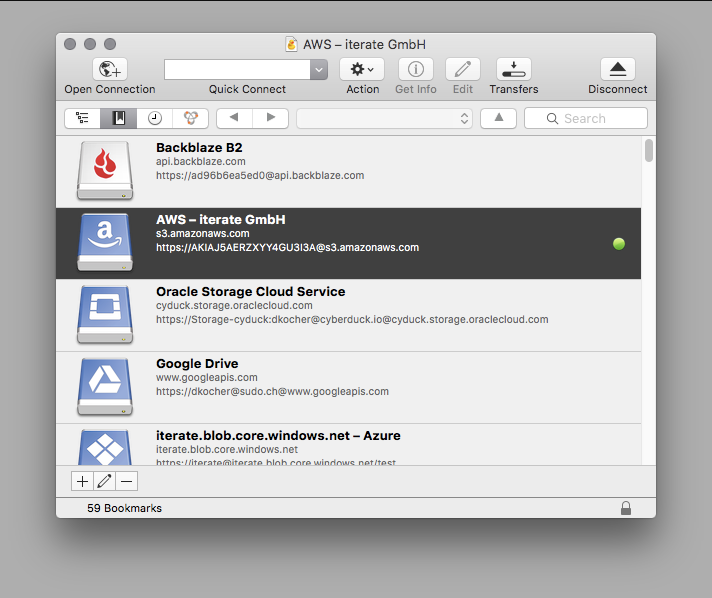The width and height of the screenshot is (712, 598).
Task: Select the Google Drive drive icon
Action: point(105,386)
